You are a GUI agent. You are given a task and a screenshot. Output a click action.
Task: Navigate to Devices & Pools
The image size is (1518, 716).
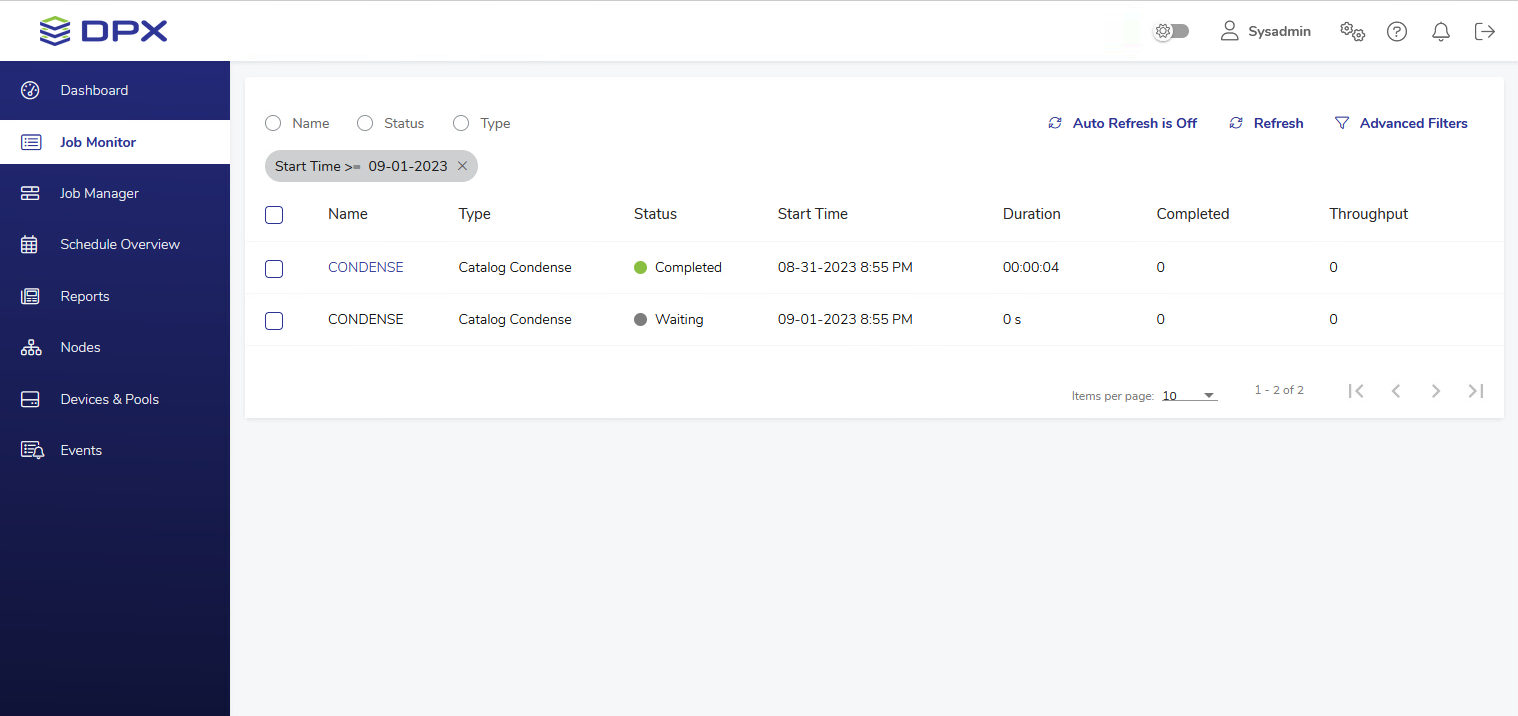point(109,399)
